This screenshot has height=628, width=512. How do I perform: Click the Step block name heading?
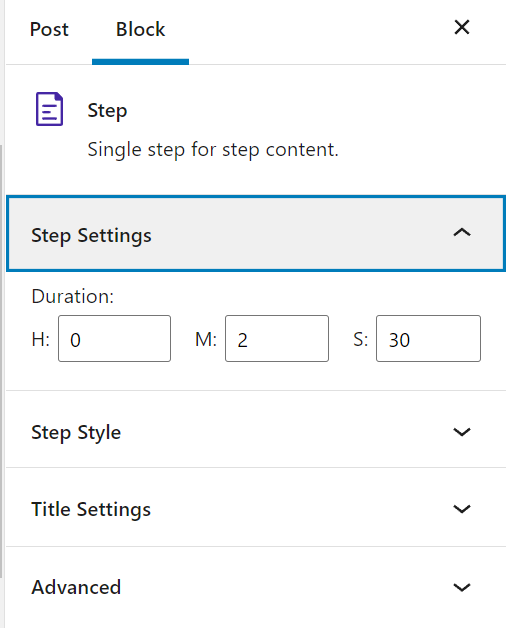point(107,111)
